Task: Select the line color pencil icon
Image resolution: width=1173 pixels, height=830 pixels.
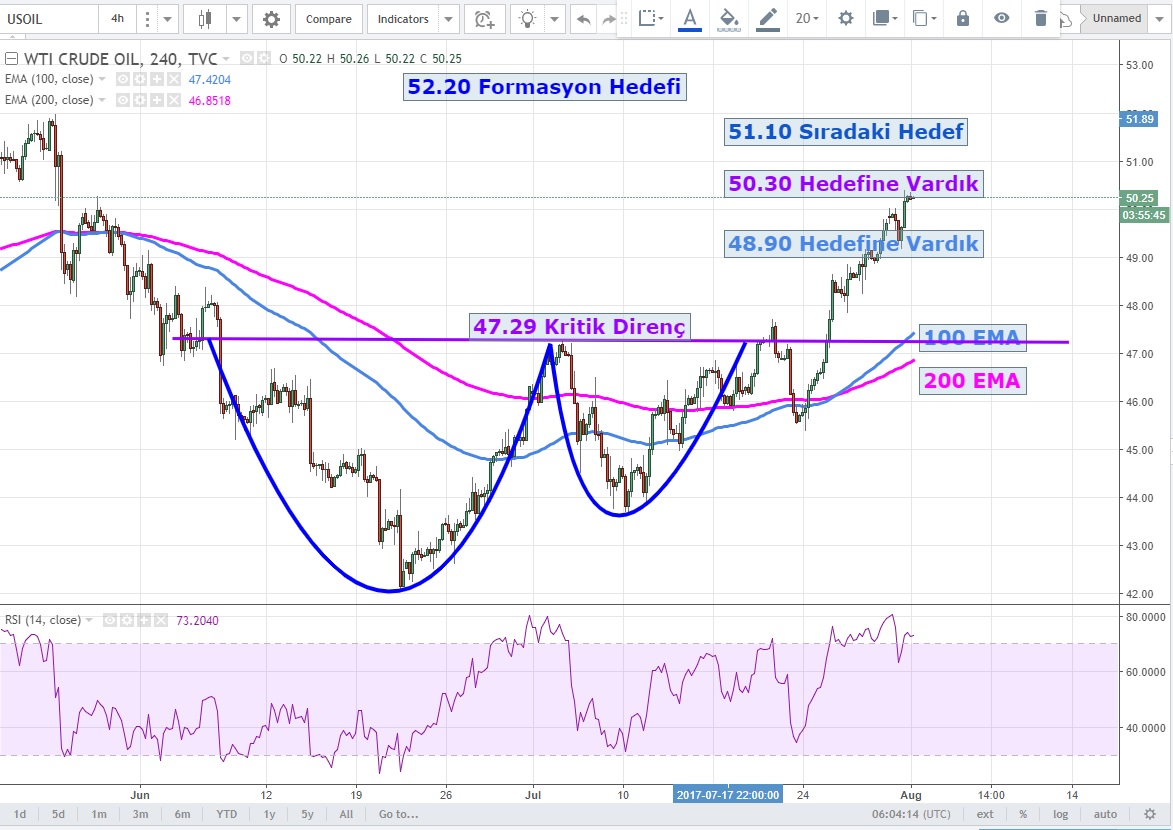Action: pos(767,18)
